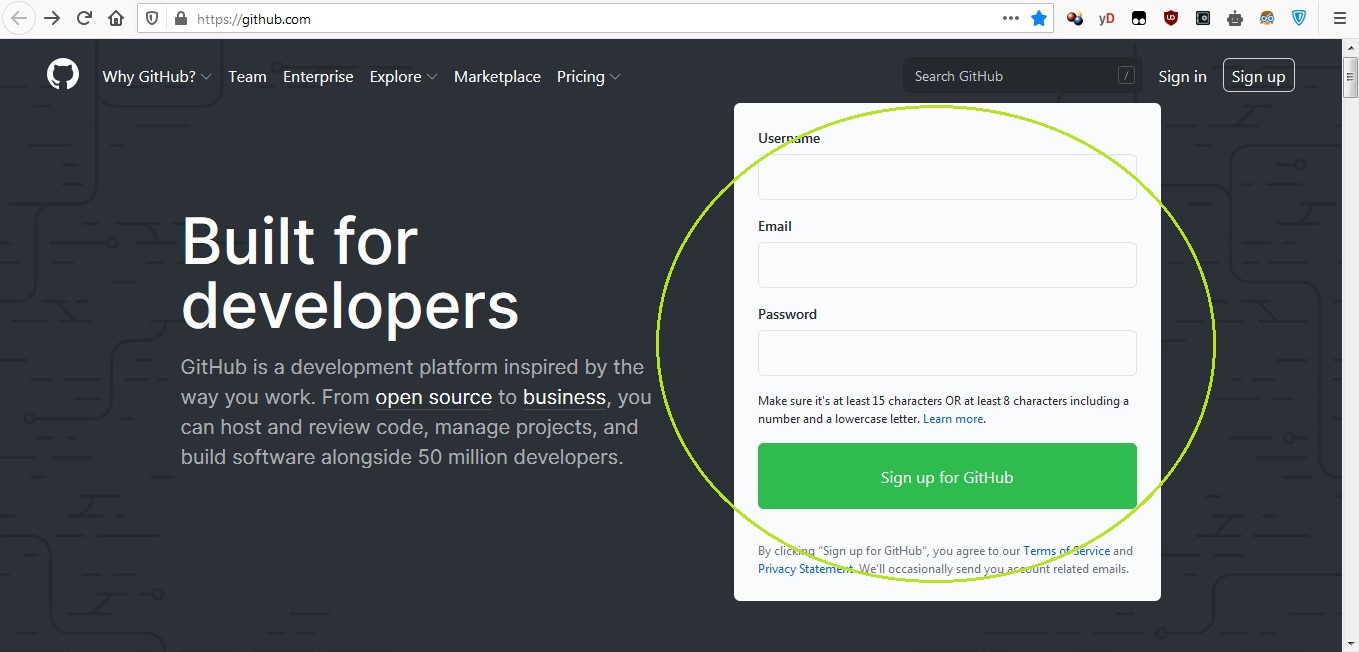Open the page actions three-dots menu
The image size is (1359, 652).
click(1011, 18)
